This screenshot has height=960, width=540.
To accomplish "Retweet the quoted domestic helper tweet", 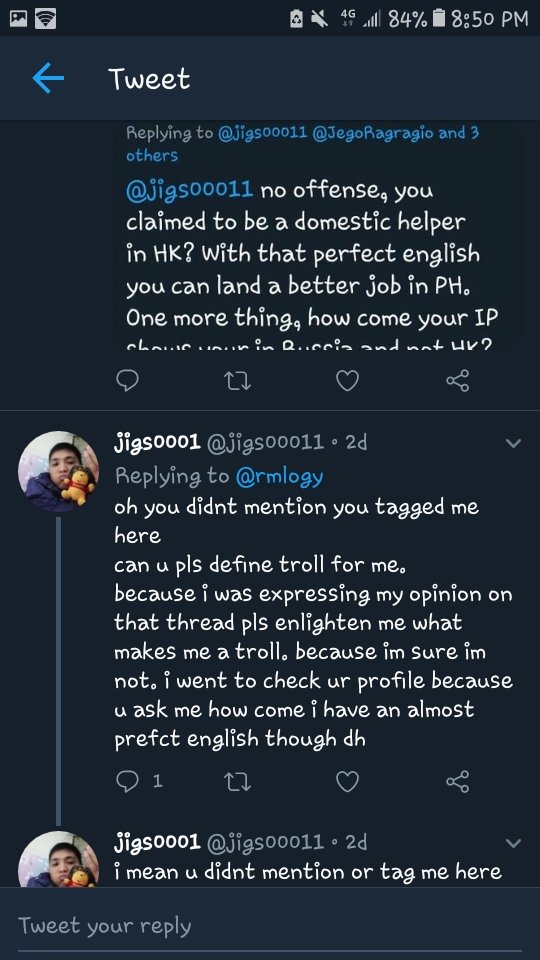I will (237, 381).
